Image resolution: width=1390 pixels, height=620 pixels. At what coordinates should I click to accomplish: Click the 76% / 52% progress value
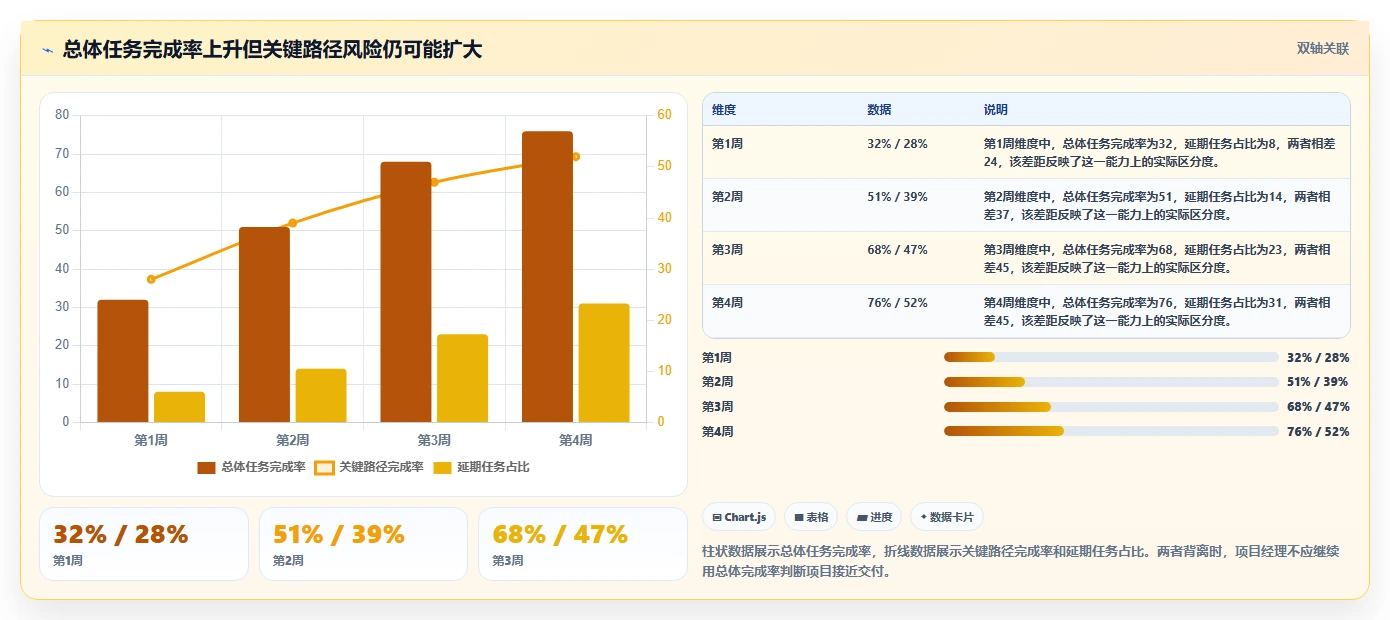[1318, 432]
